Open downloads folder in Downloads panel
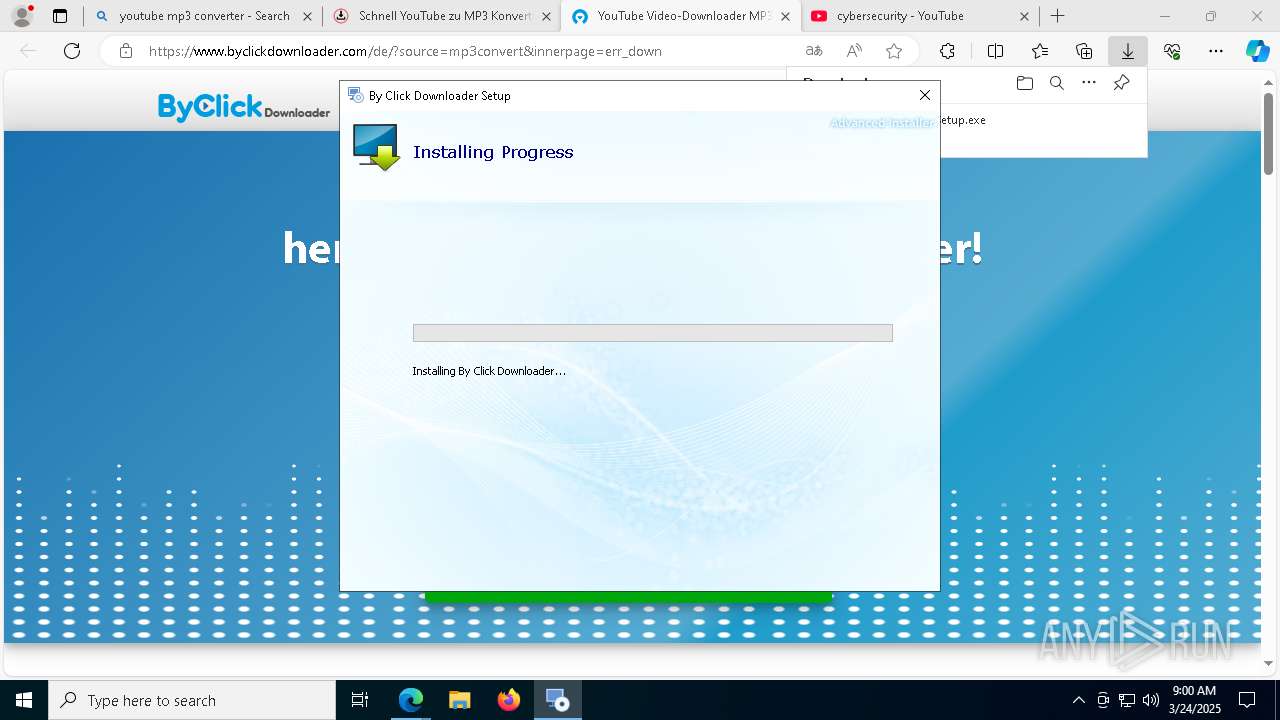 [1024, 83]
